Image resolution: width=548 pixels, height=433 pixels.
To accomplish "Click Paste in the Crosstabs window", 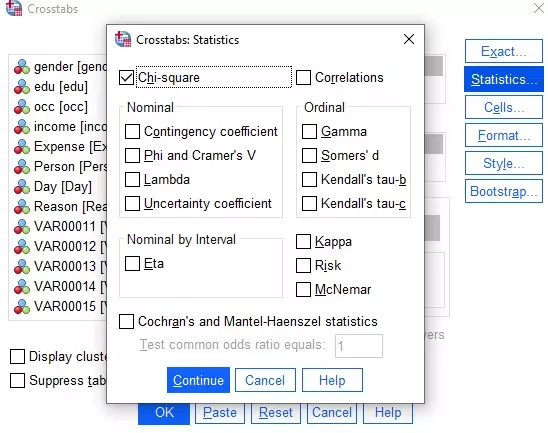I will coord(220,413).
